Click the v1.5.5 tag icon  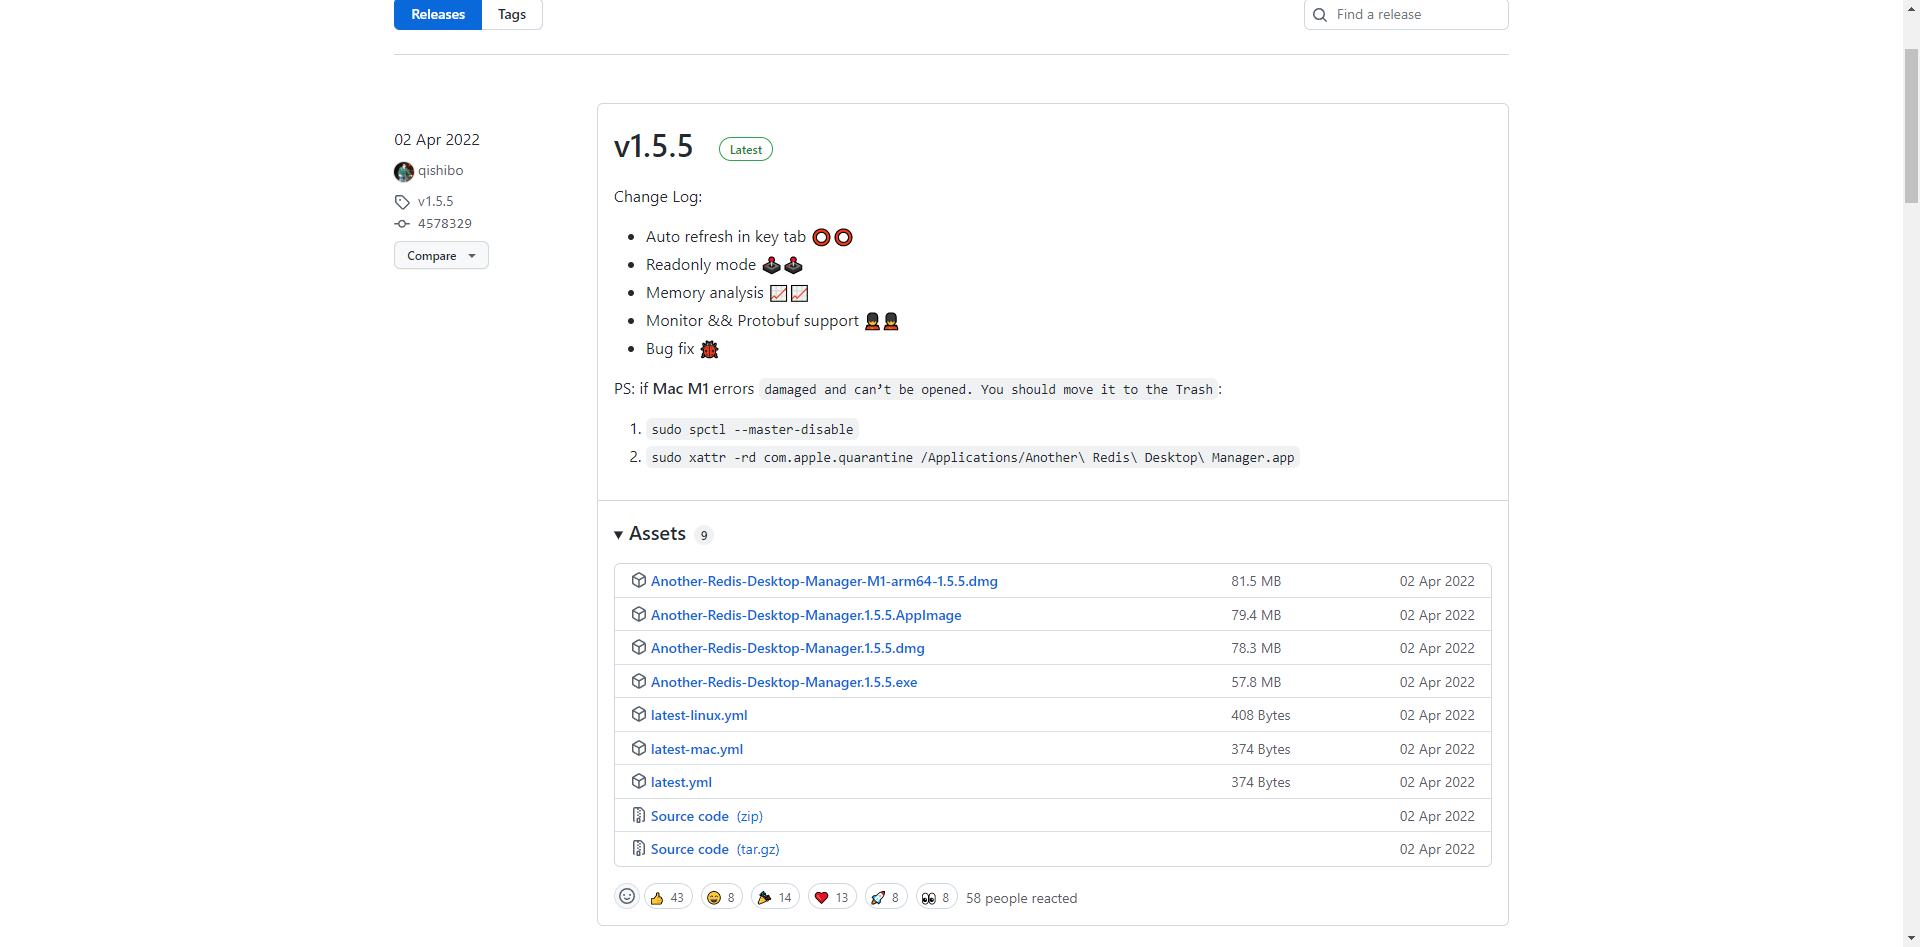[x=403, y=202]
